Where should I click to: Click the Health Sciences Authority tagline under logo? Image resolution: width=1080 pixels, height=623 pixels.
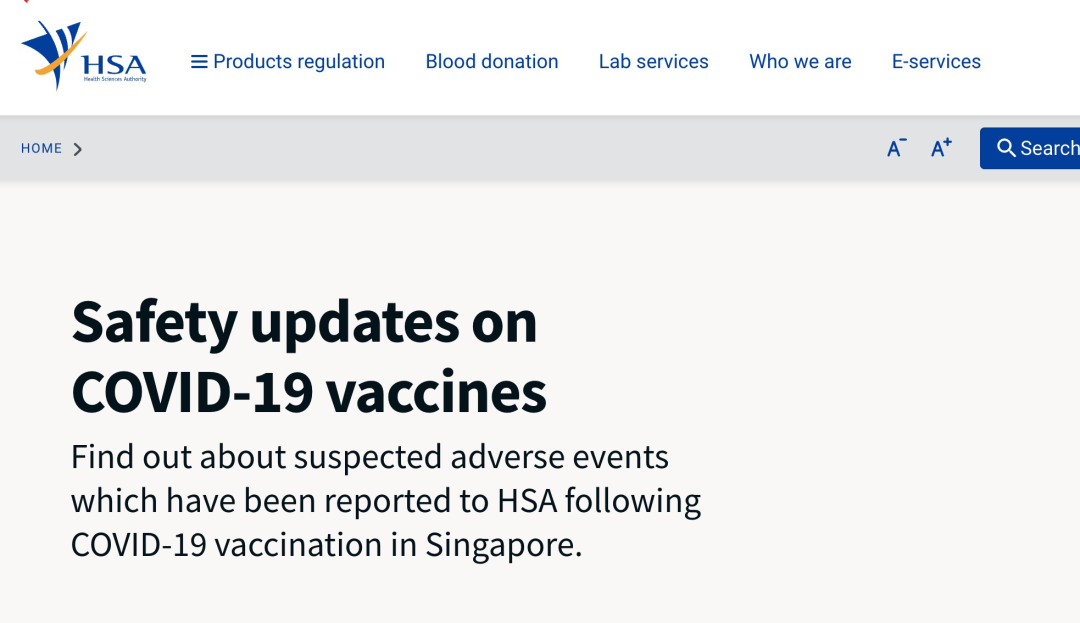click(115, 79)
